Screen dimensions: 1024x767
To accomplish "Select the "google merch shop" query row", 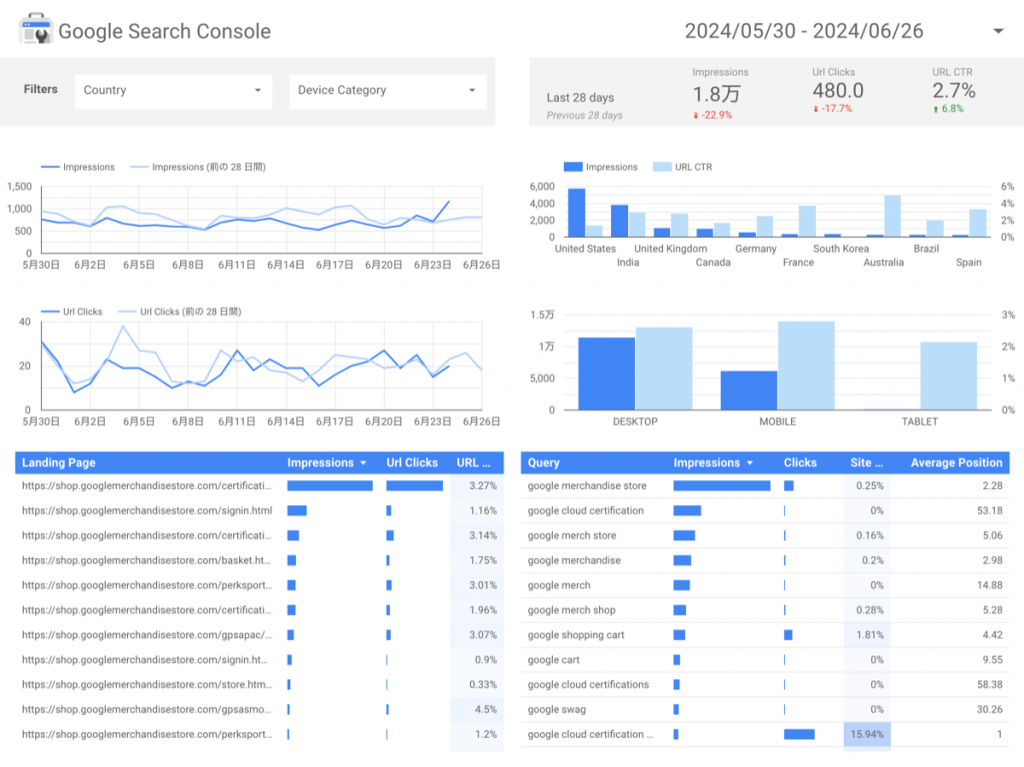I will [765, 610].
